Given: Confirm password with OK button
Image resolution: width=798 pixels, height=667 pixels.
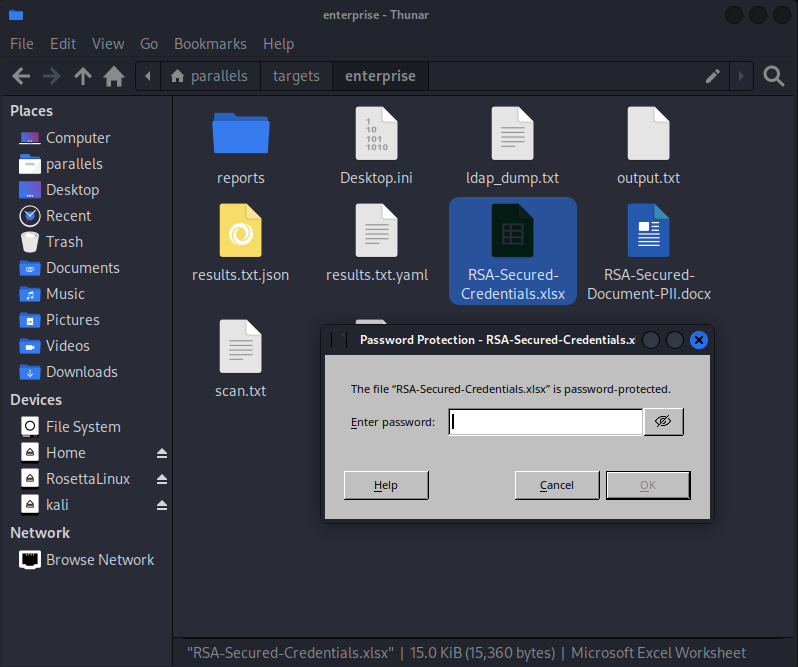Looking at the screenshot, I should coord(648,485).
